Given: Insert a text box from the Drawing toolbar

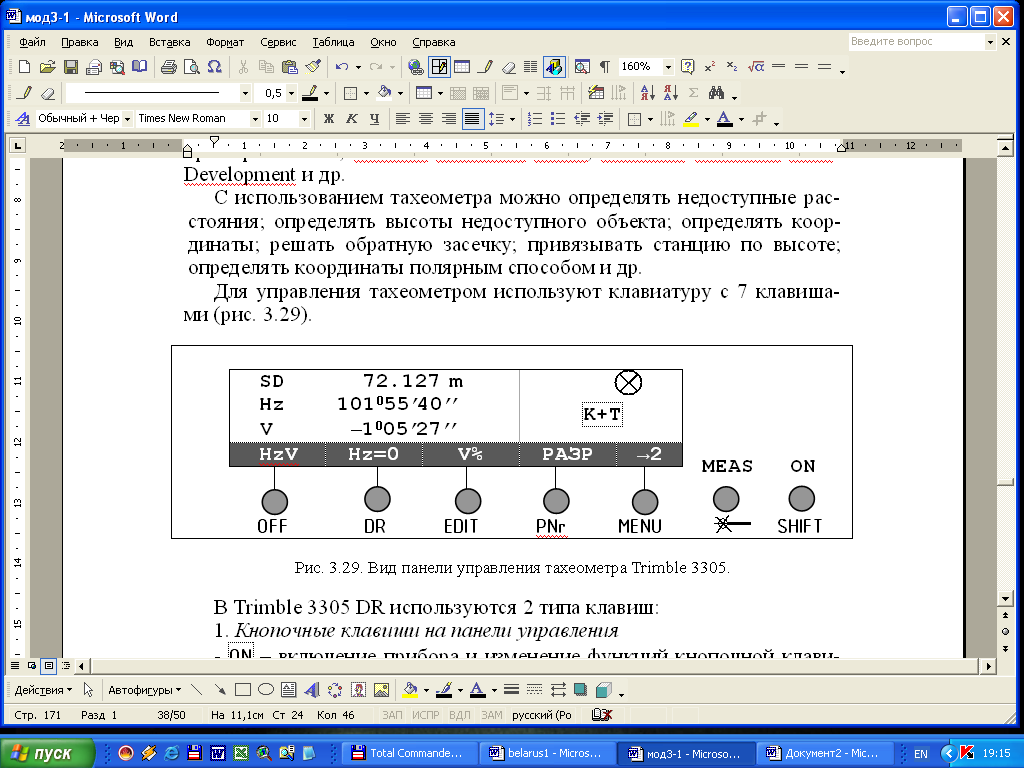Looking at the screenshot, I should pyautogui.click(x=289, y=690).
